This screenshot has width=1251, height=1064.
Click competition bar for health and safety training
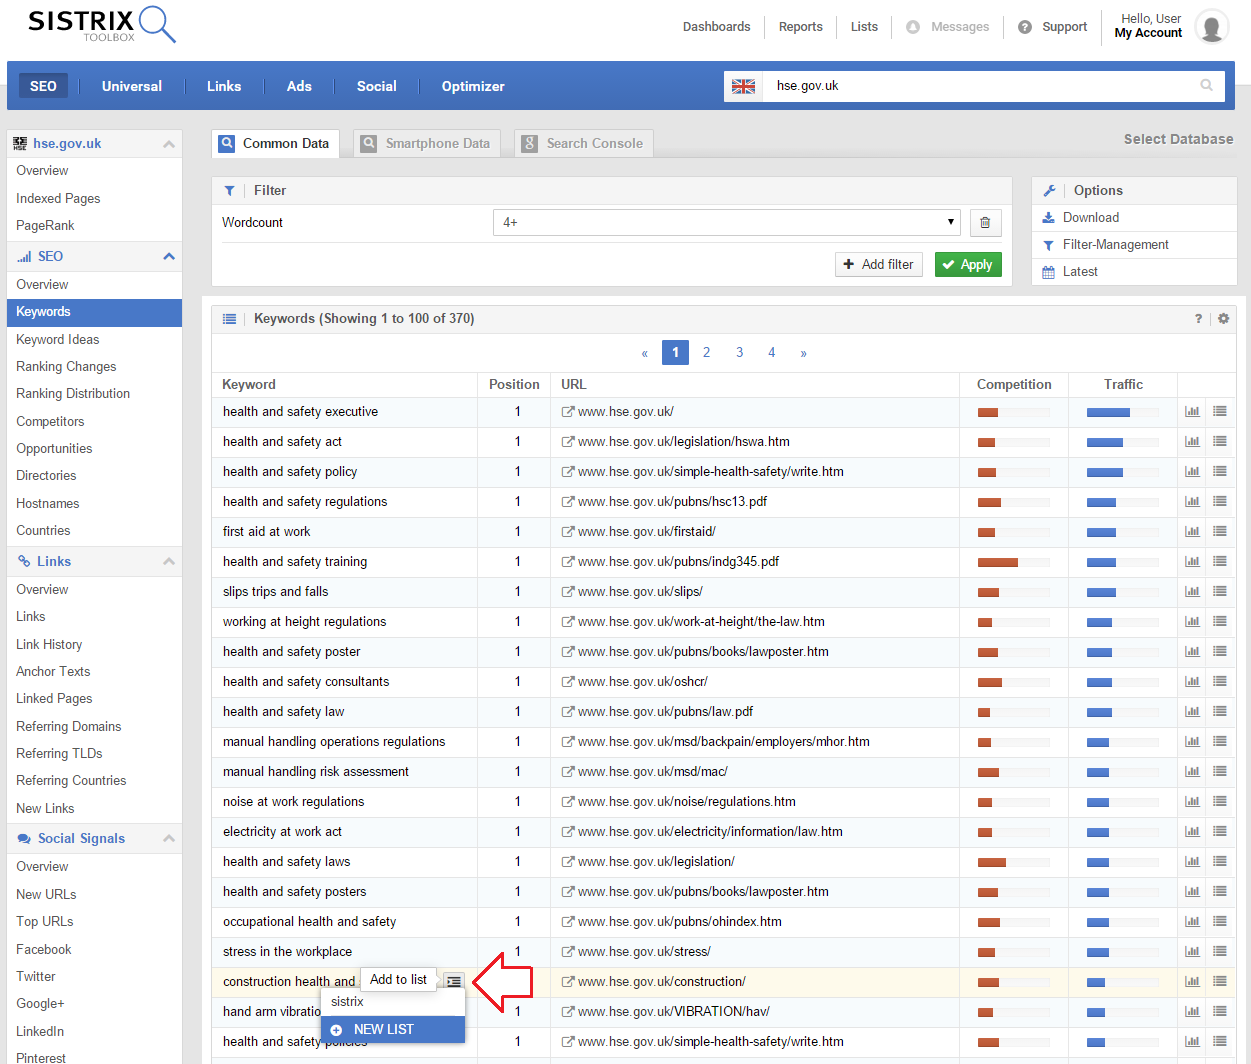point(1014,562)
